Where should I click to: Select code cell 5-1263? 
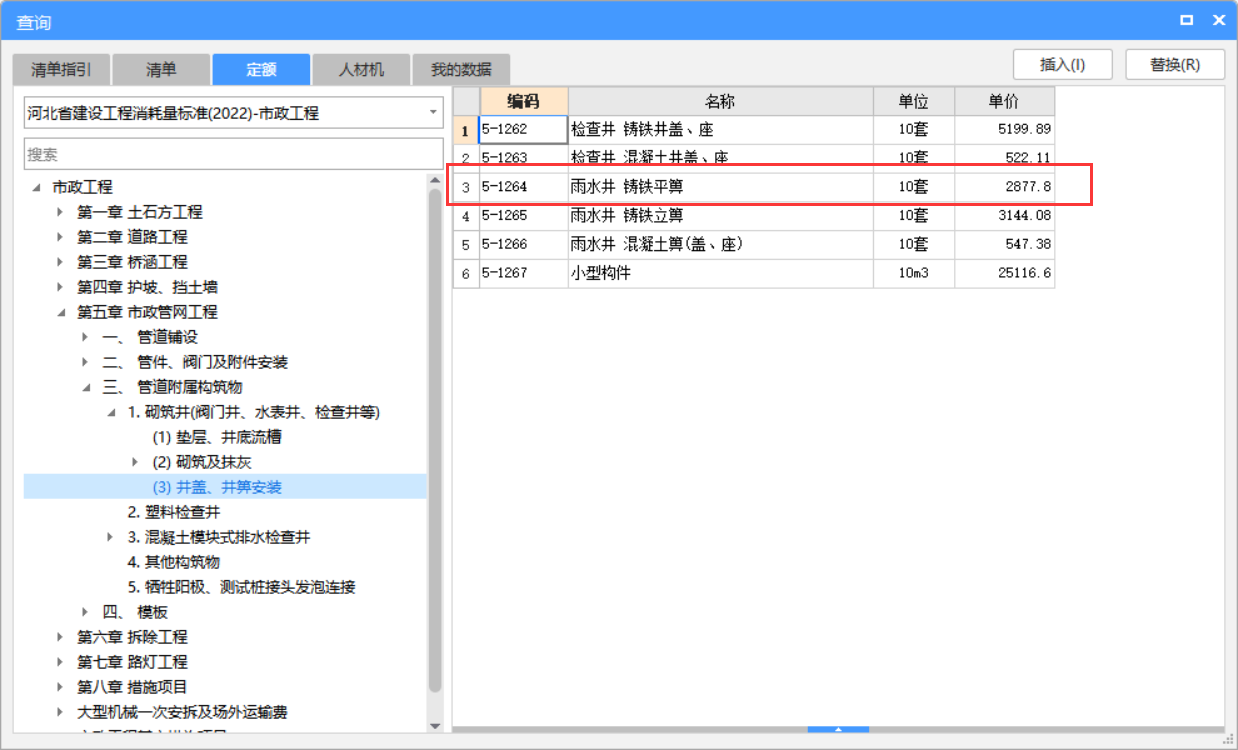(523, 158)
